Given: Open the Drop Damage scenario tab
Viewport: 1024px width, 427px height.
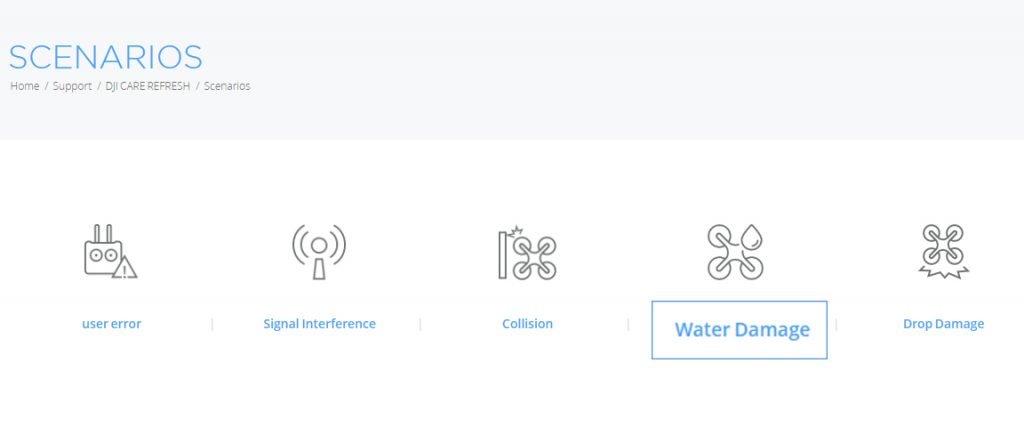Looking at the screenshot, I should click(x=944, y=324).
